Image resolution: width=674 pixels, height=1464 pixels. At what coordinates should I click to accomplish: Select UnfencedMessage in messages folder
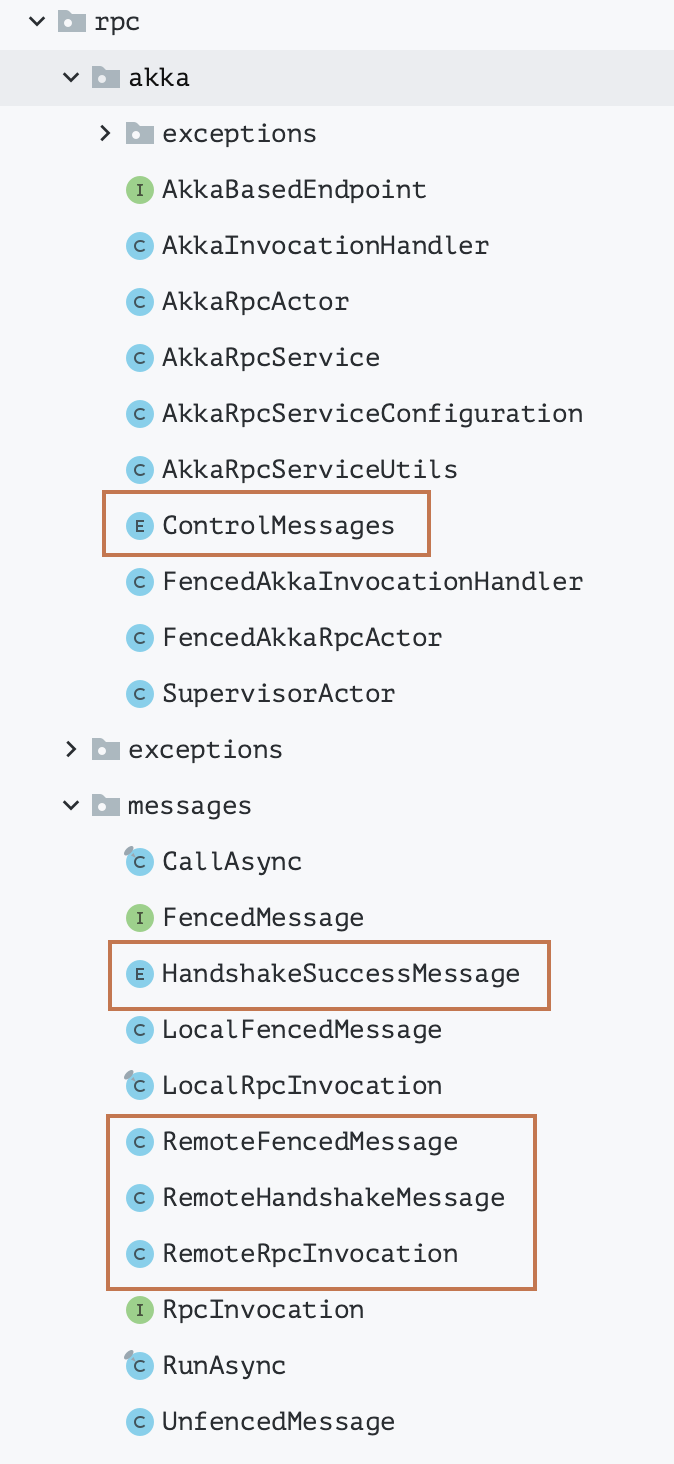point(279,1421)
